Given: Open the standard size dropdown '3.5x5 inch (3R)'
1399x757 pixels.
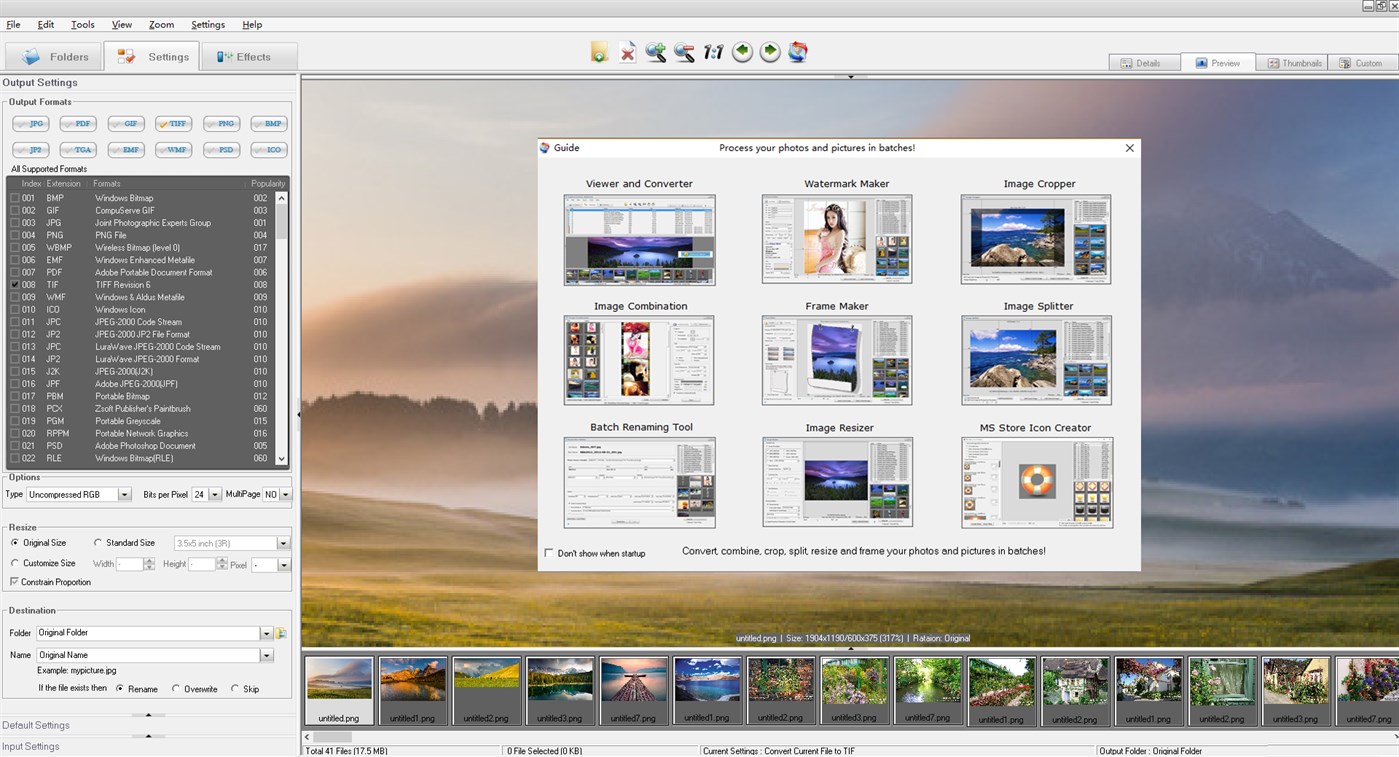Looking at the screenshot, I should [x=283, y=542].
